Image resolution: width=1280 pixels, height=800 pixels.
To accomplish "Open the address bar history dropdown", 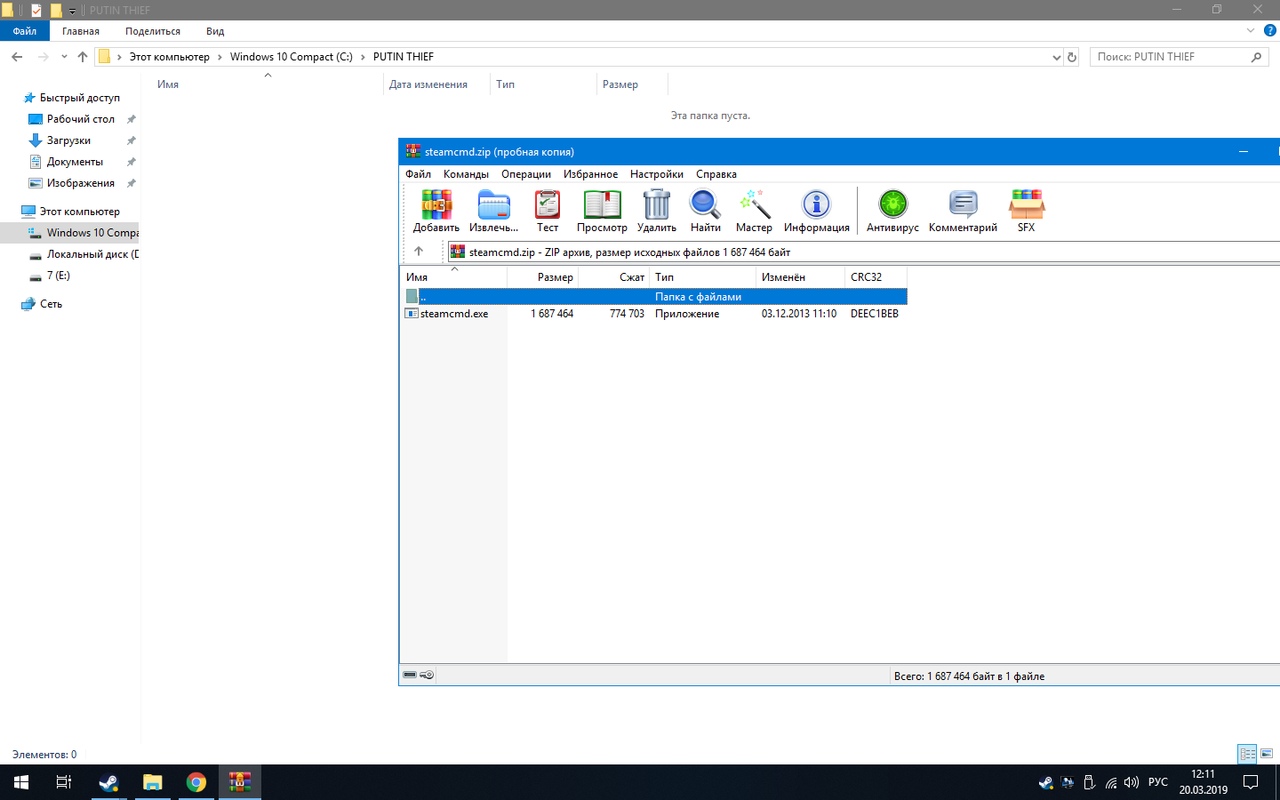I will point(1057,57).
